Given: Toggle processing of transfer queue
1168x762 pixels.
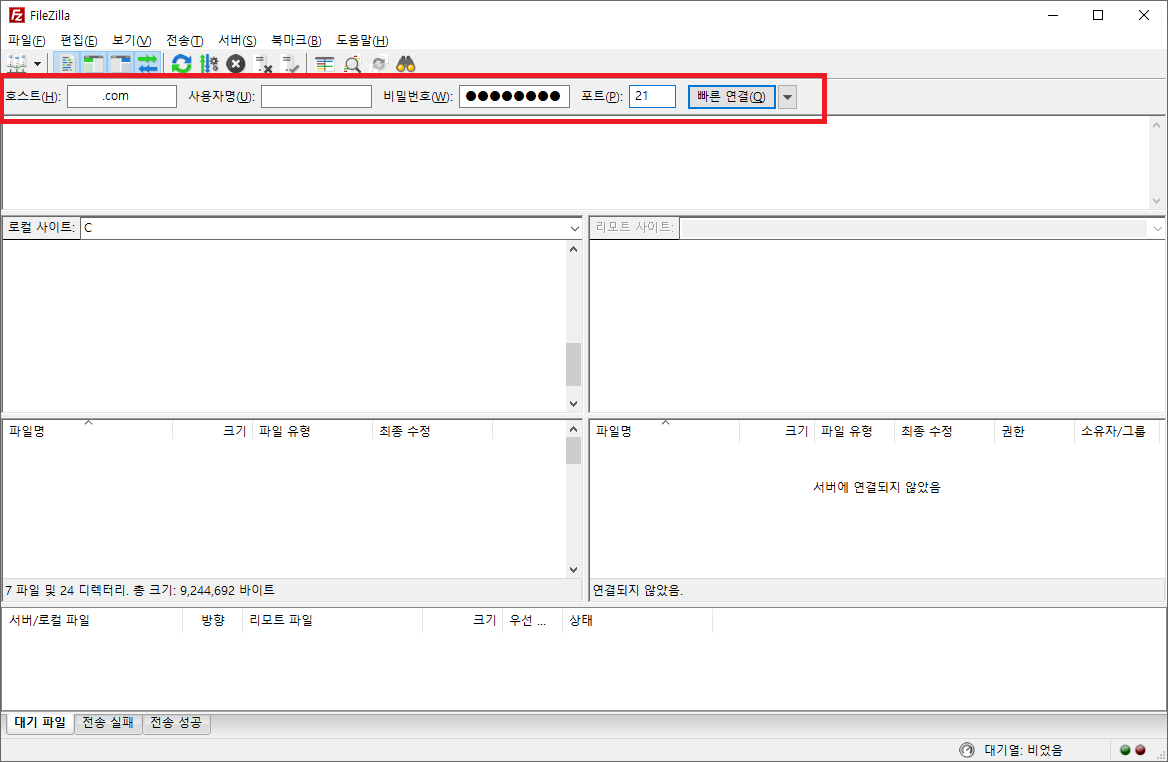Looking at the screenshot, I should click(x=209, y=64).
